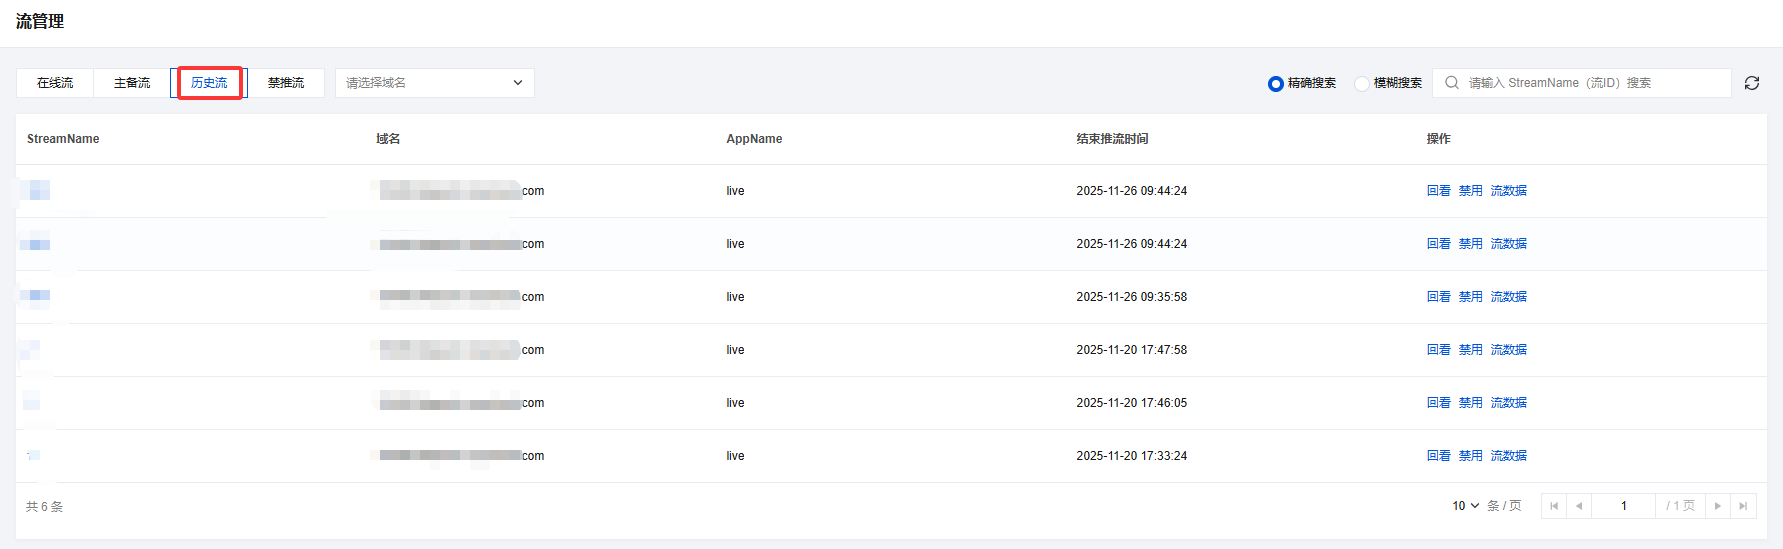Open the 请选择域名 domain dropdown

[434, 83]
